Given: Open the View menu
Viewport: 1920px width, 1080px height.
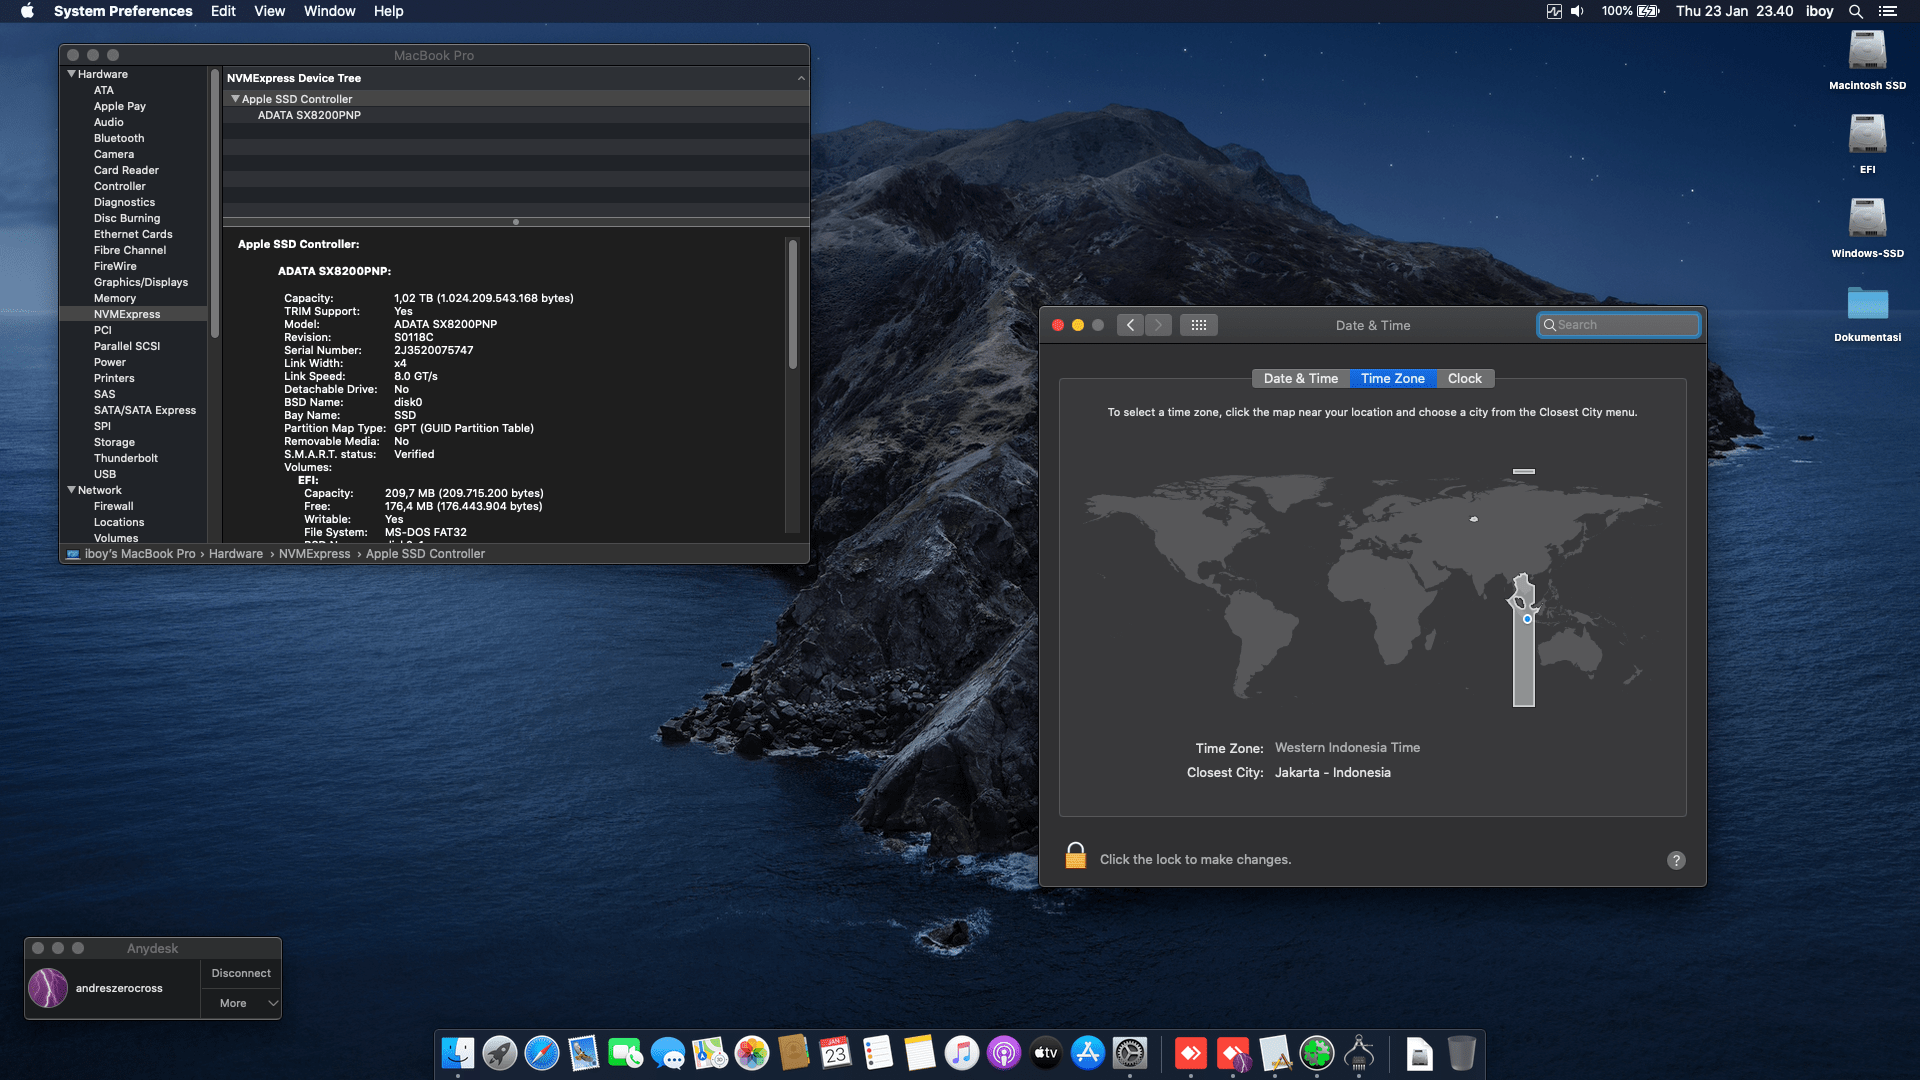Looking at the screenshot, I should point(269,11).
